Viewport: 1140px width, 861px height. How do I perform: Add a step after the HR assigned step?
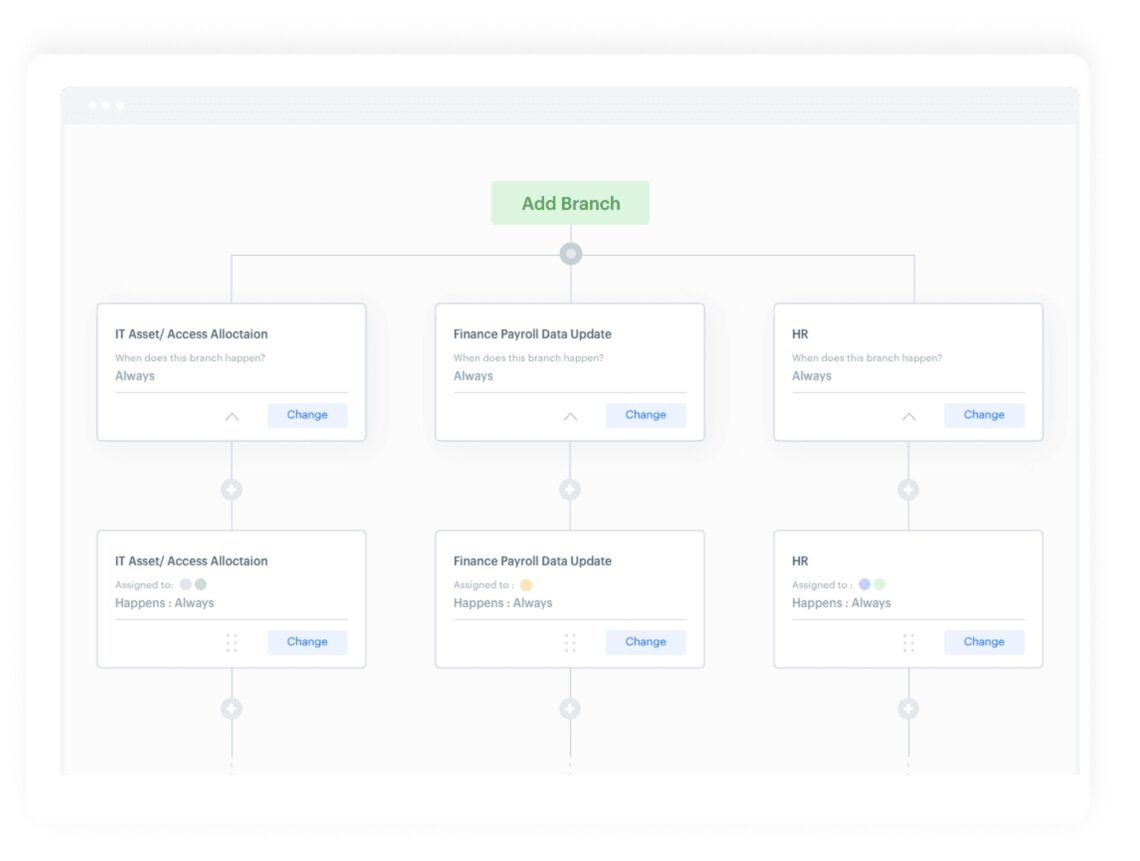click(908, 708)
